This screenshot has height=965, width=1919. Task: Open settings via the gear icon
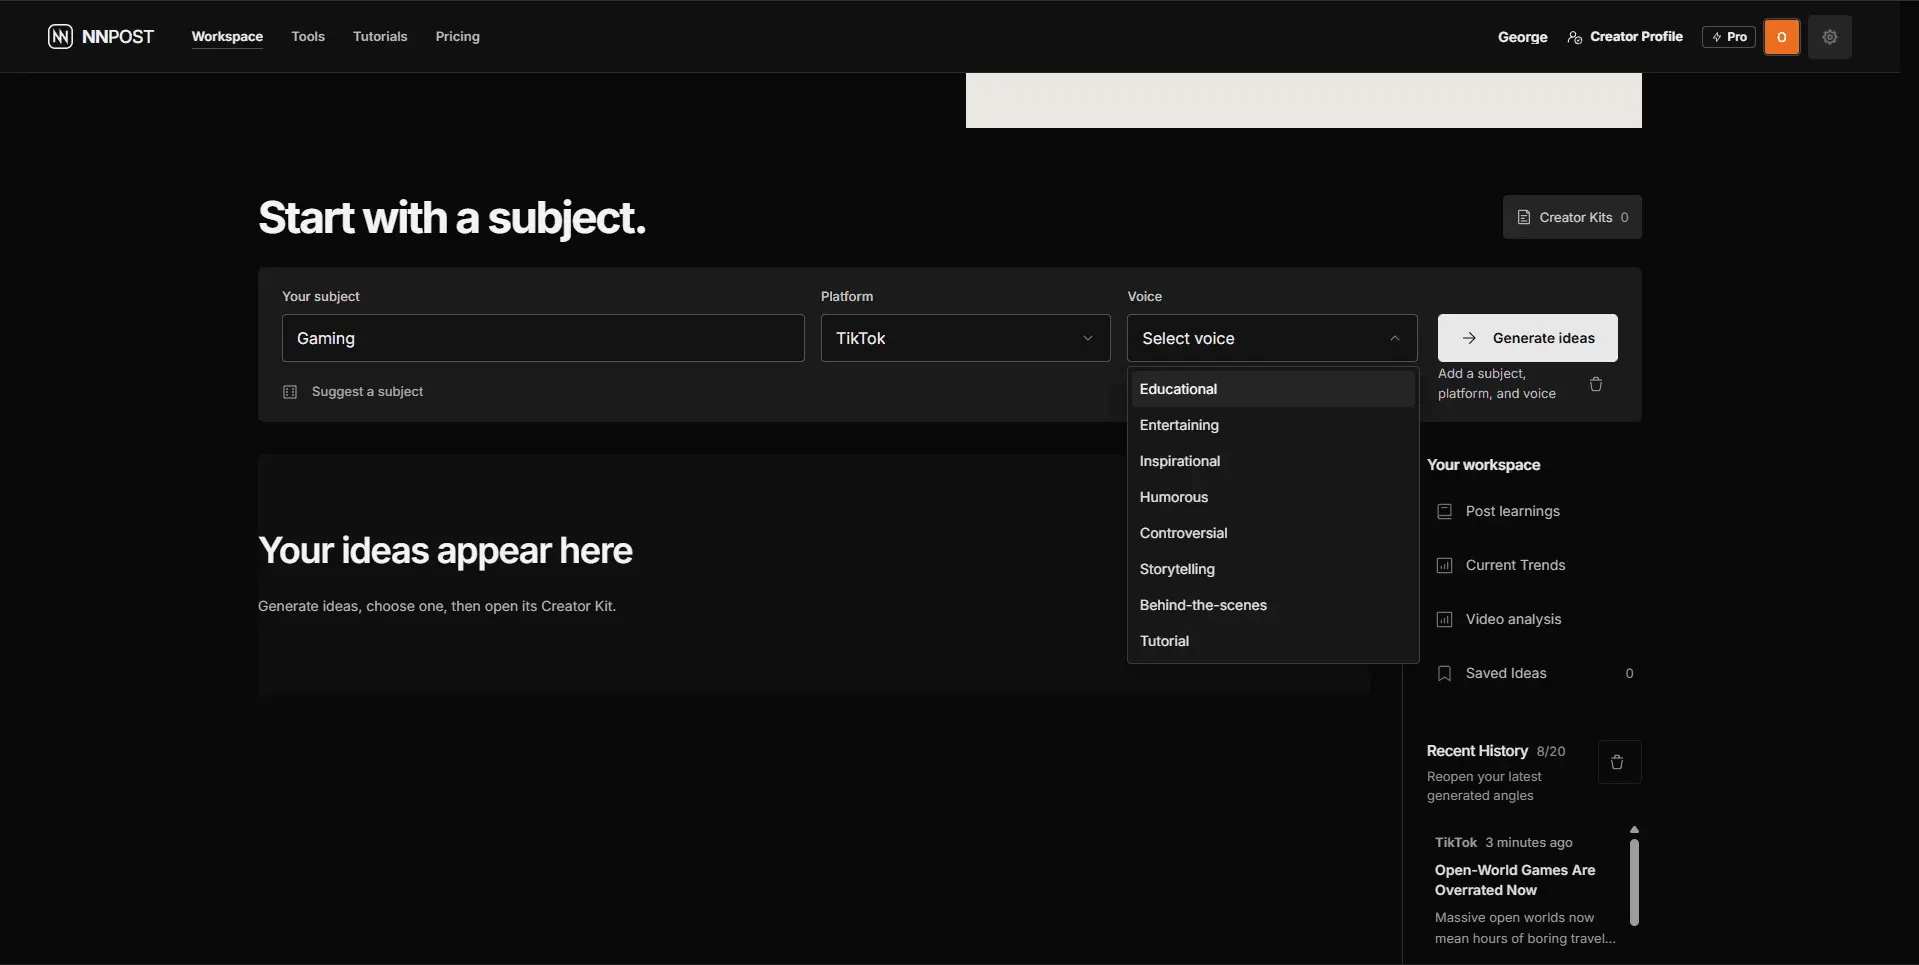pos(1830,37)
